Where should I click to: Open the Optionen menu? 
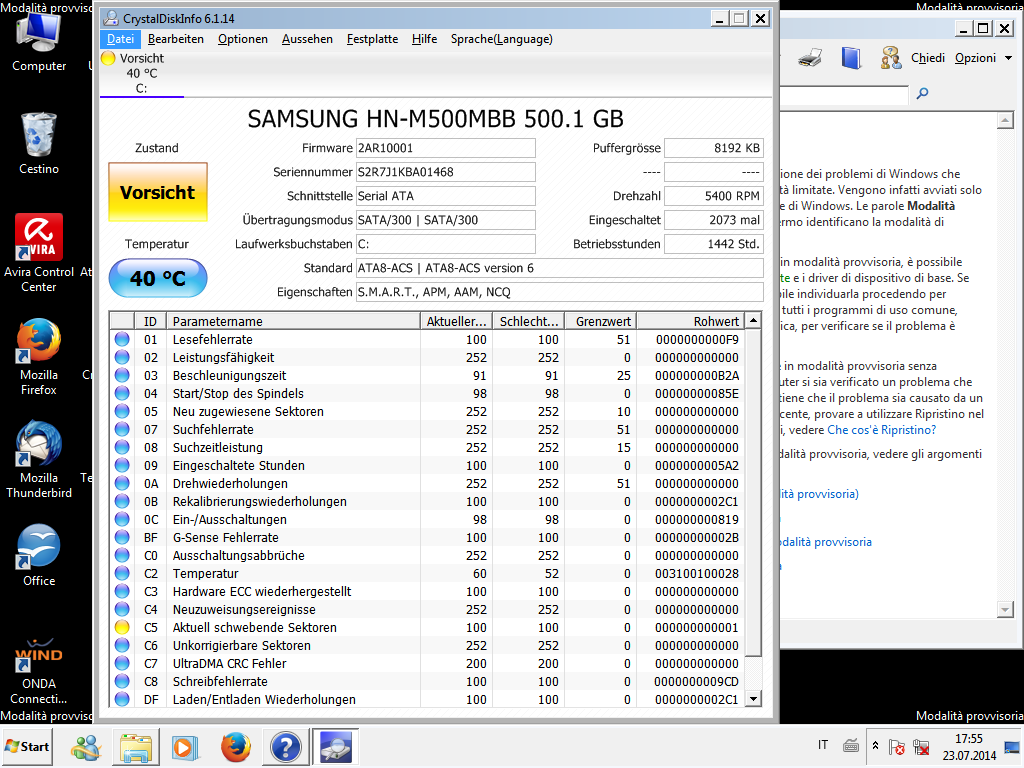pos(242,39)
